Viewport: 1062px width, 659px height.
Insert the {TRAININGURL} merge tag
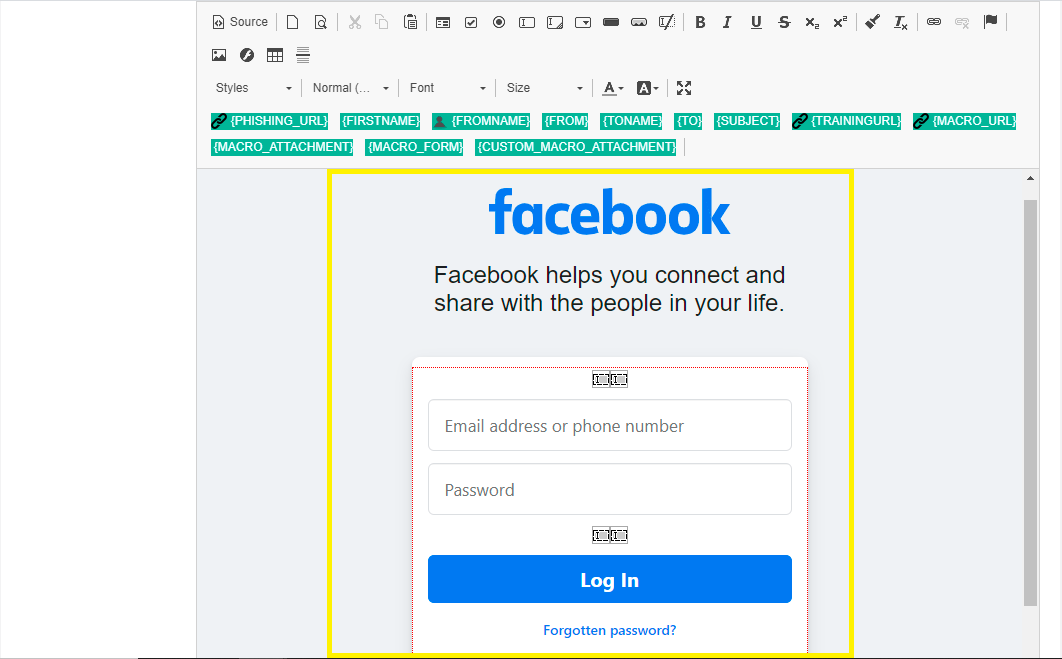point(847,121)
